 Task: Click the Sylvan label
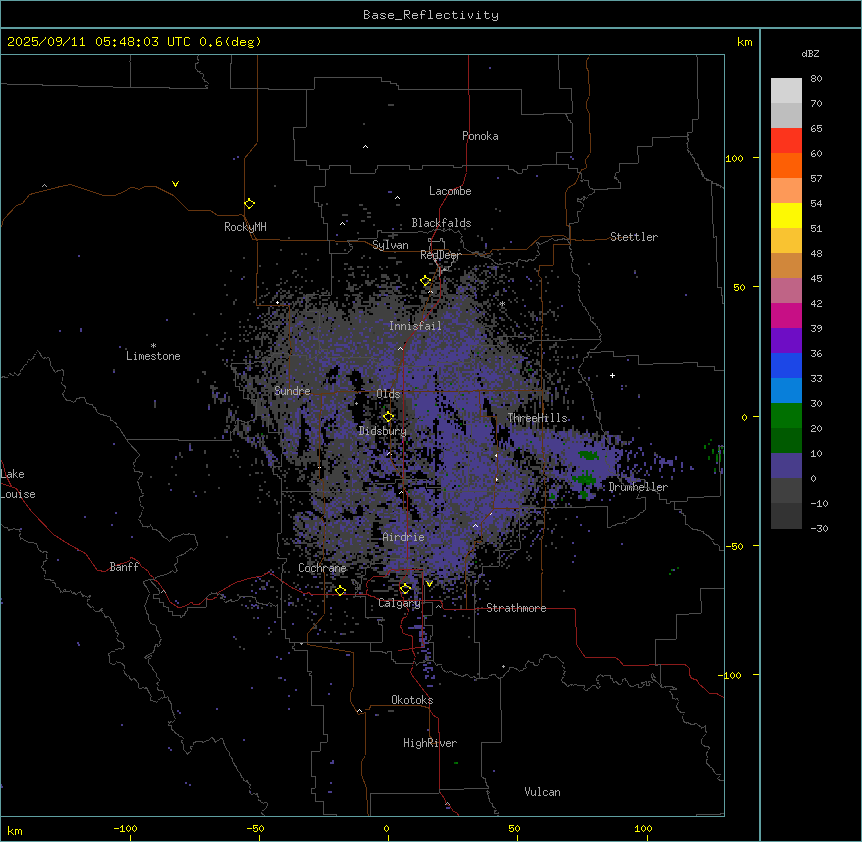click(390, 245)
